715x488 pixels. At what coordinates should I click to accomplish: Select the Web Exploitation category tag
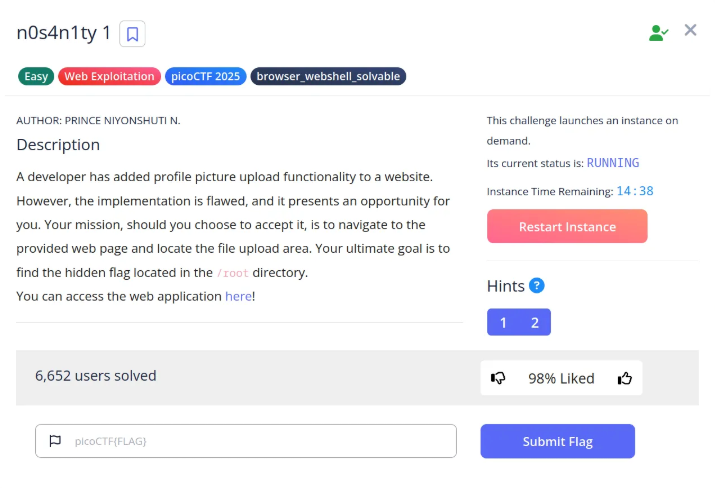click(109, 76)
